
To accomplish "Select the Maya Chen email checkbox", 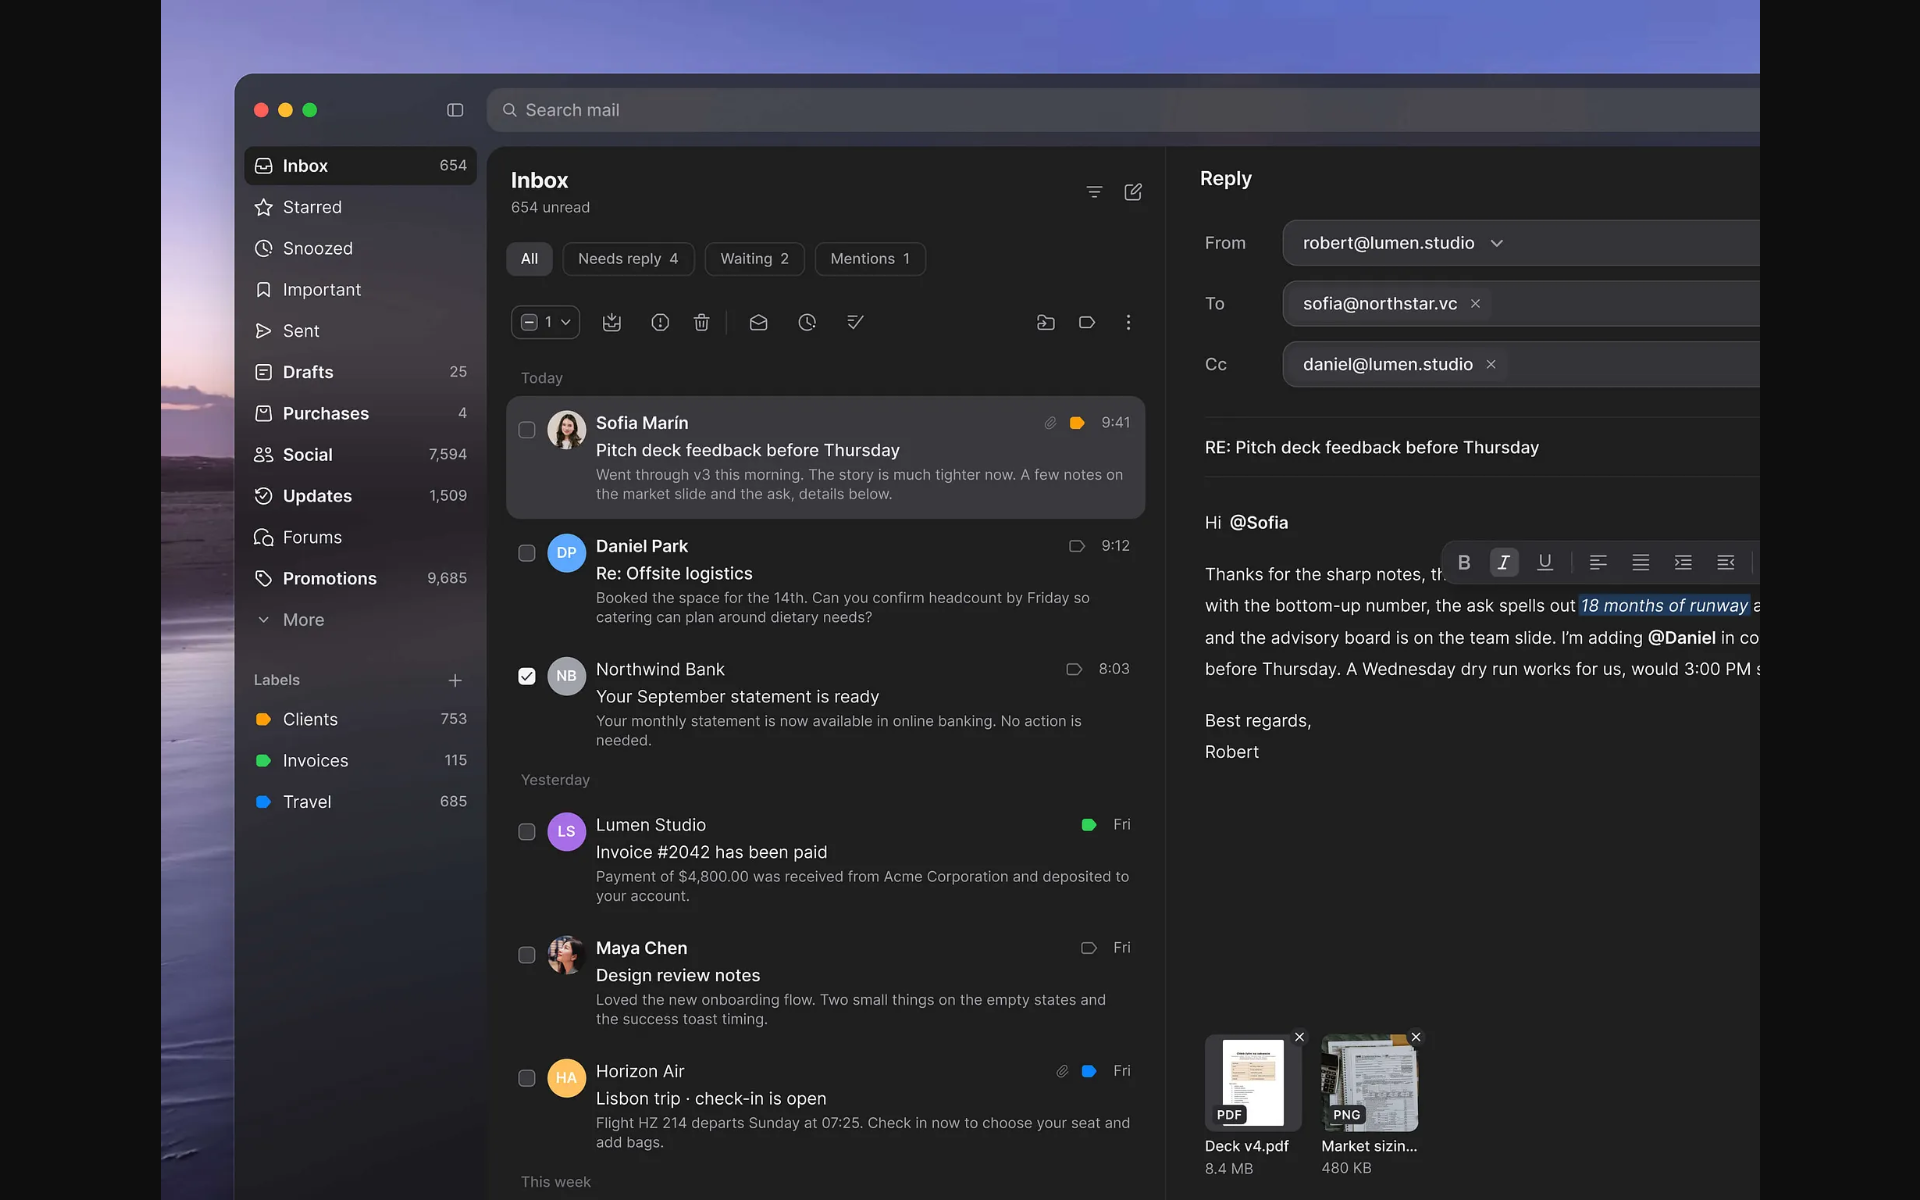I will (x=527, y=955).
